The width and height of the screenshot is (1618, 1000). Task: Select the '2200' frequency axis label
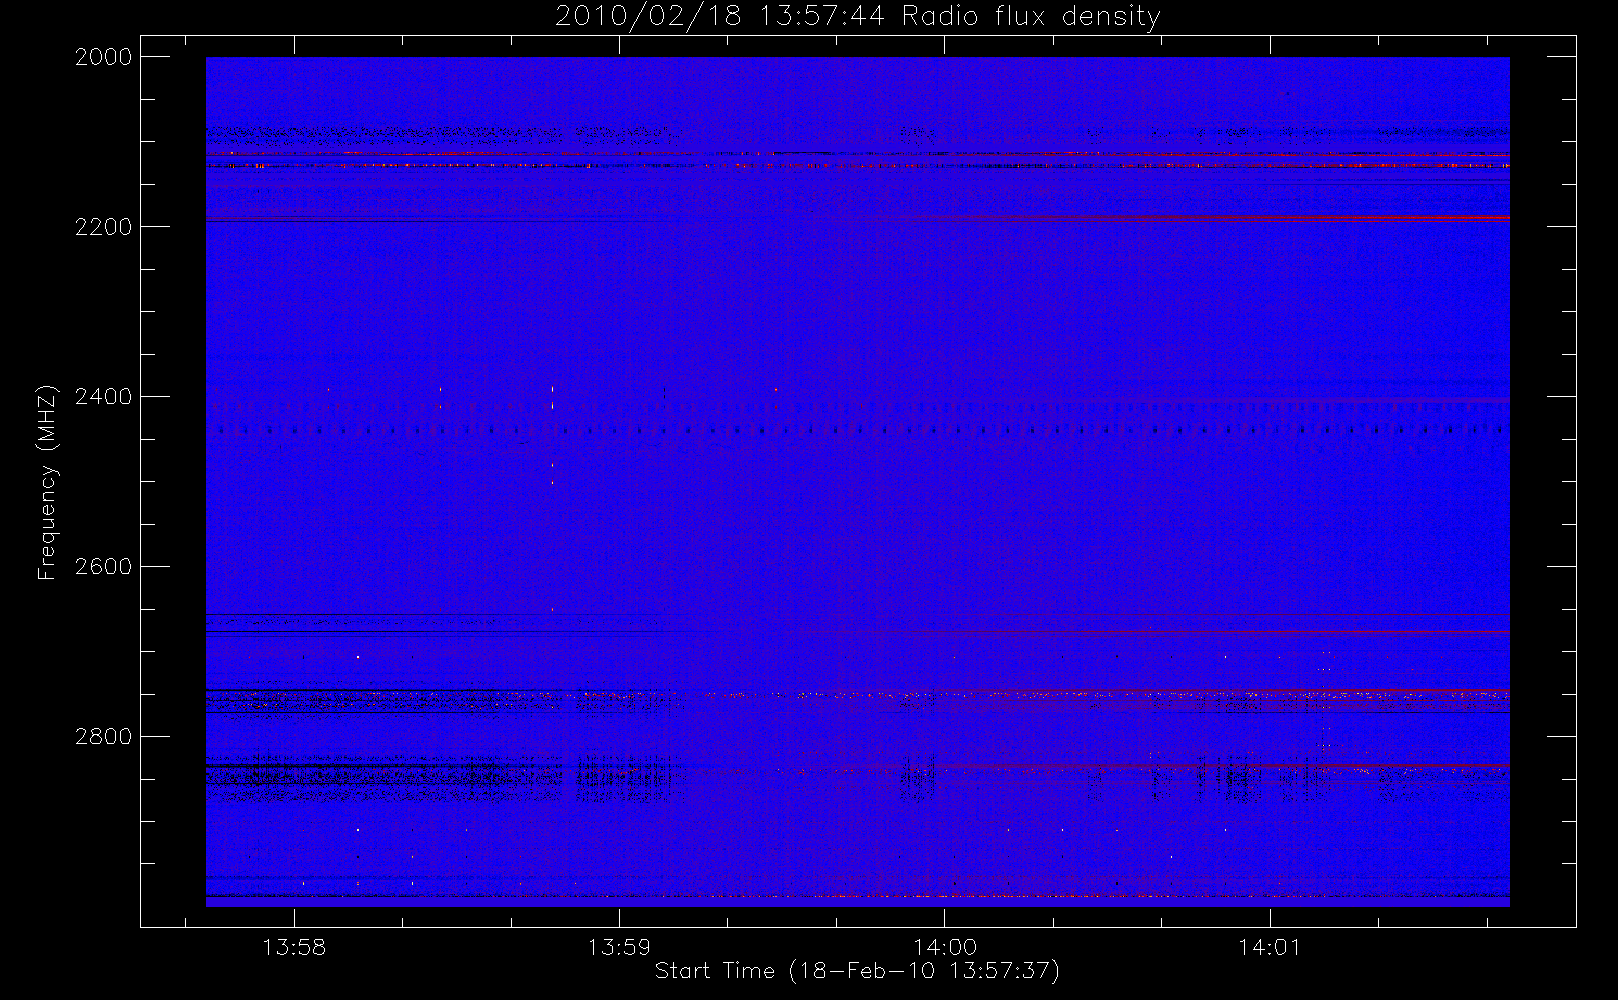[x=104, y=227]
